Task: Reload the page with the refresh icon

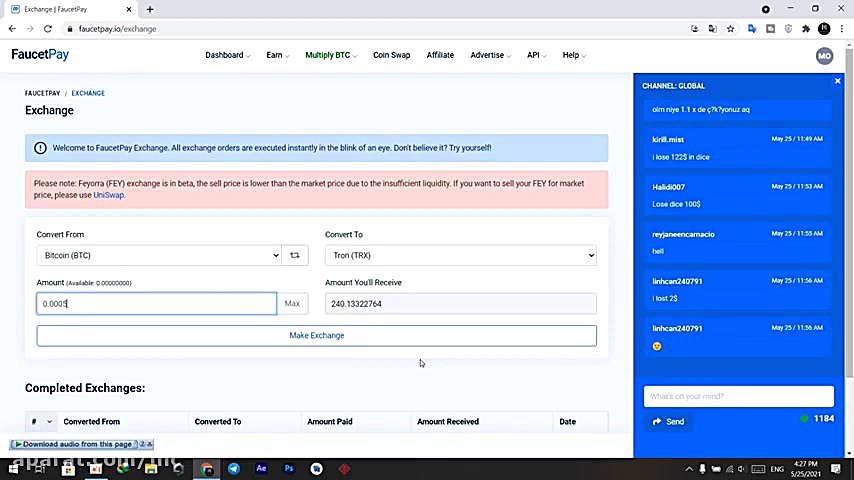Action: [48, 29]
